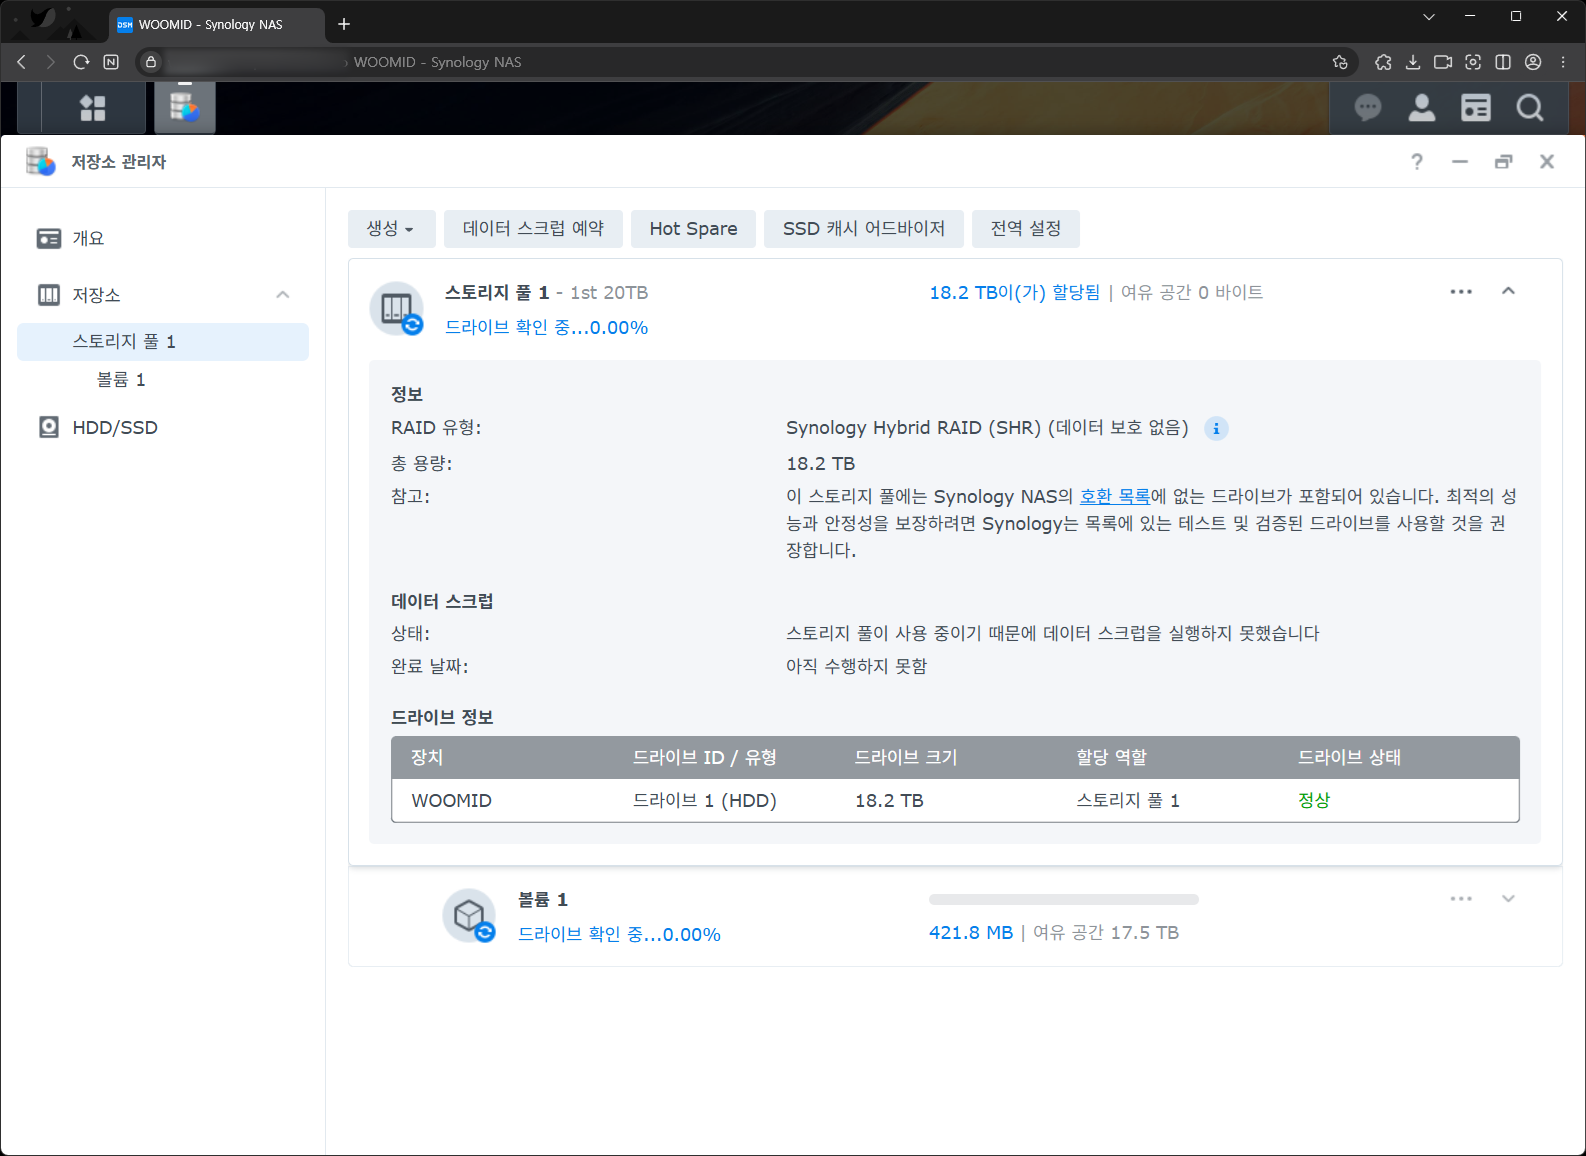Bookmark this page with the browser star icon
The width and height of the screenshot is (1586, 1156).
[x=1340, y=62]
